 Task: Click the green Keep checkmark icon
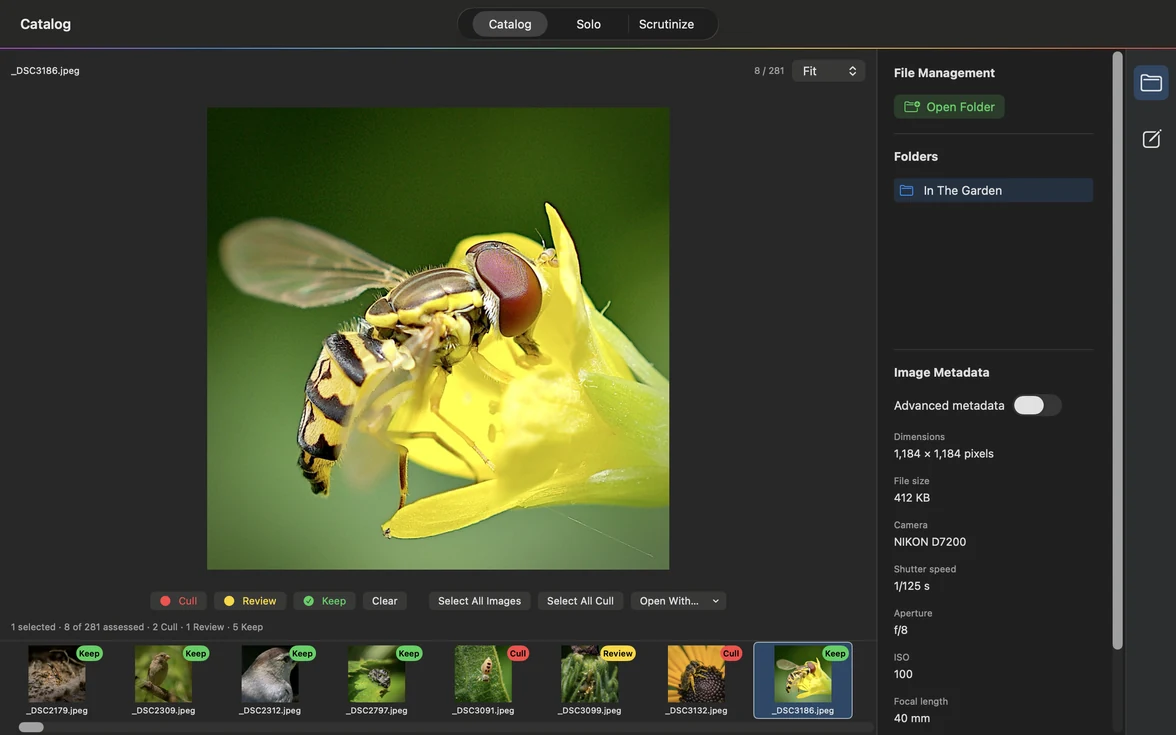click(x=308, y=601)
